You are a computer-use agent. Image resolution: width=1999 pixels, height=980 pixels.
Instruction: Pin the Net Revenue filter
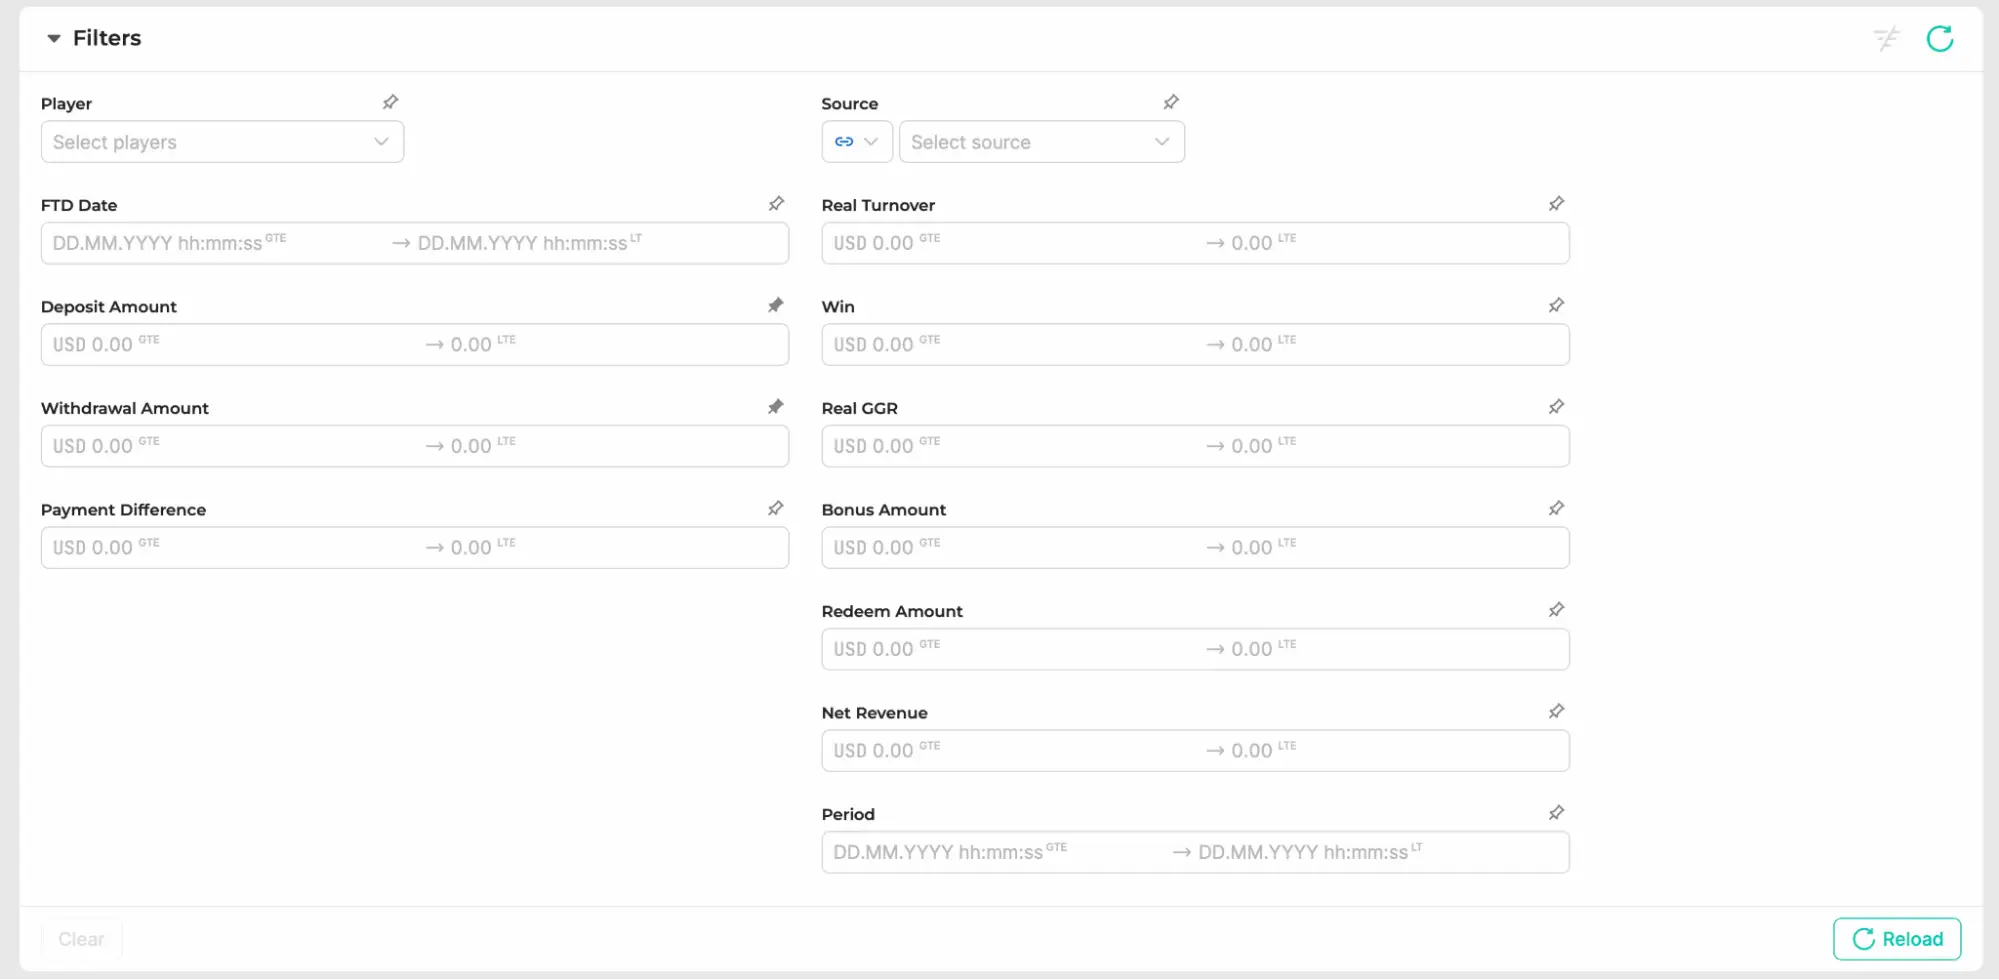(x=1556, y=712)
